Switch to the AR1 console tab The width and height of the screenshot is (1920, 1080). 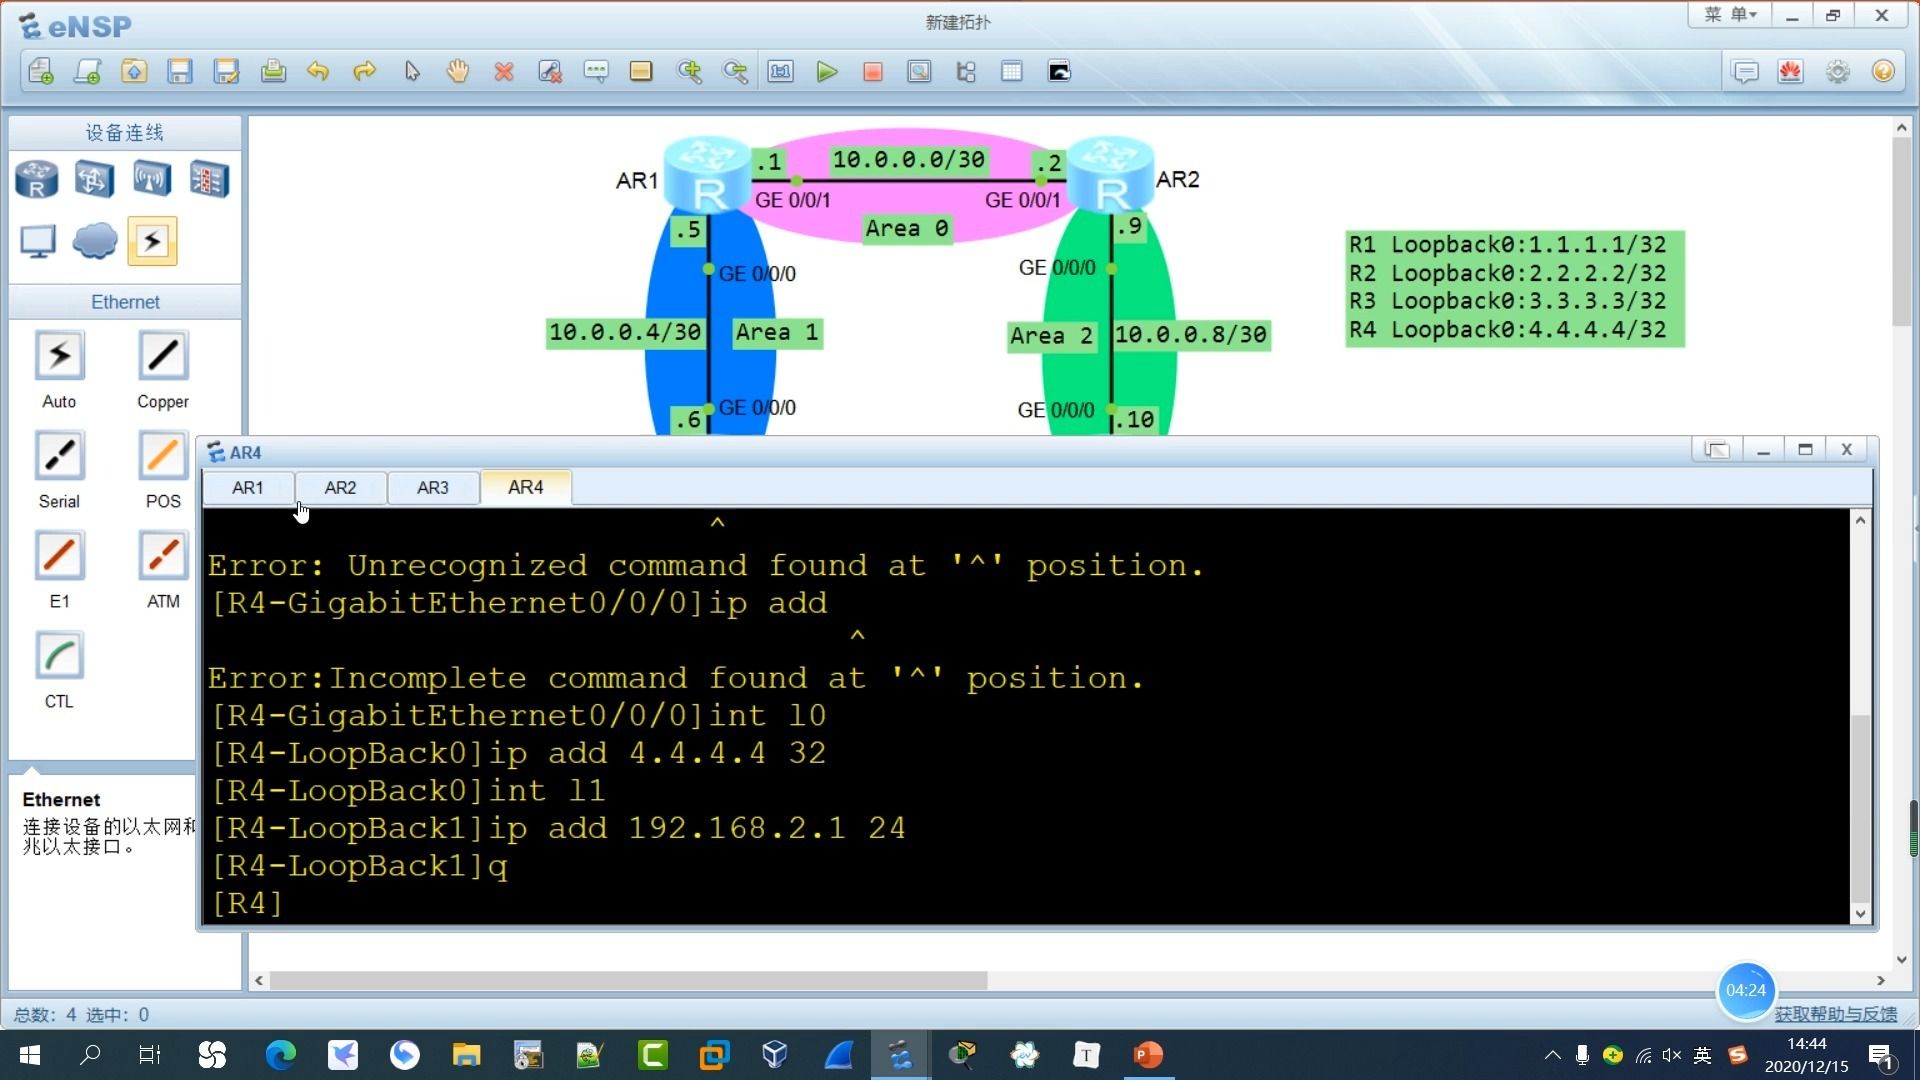click(x=248, y=488)
